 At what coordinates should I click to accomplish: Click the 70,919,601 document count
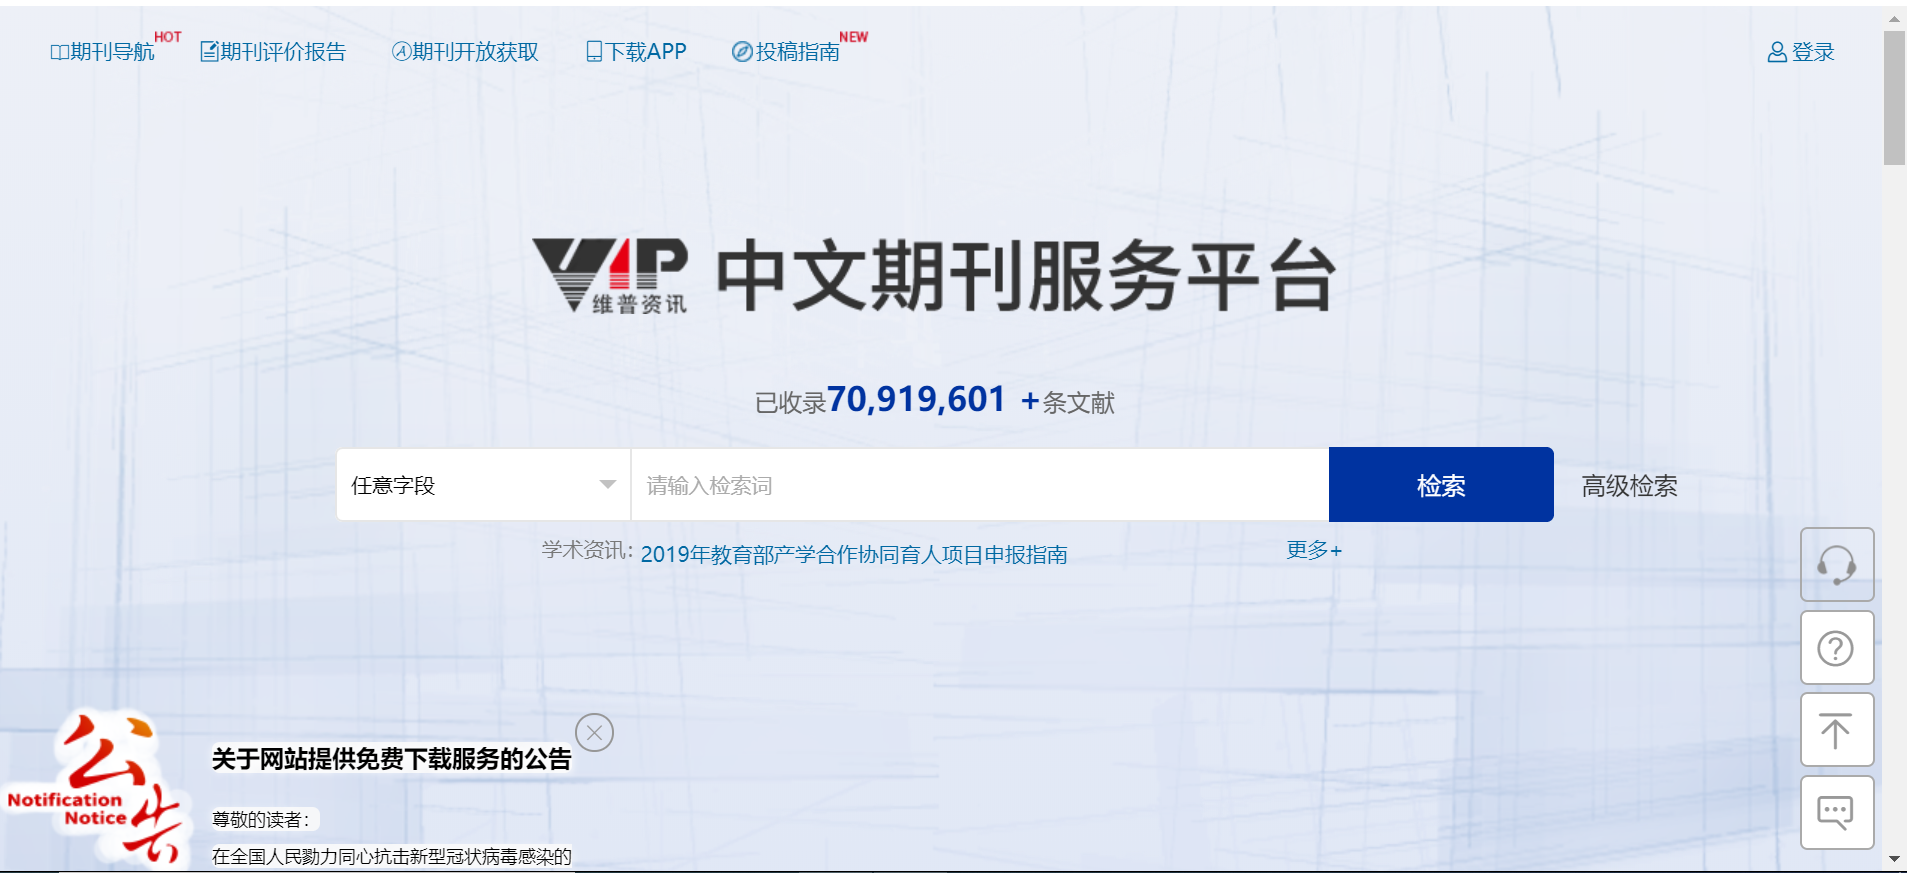point(916,399)
